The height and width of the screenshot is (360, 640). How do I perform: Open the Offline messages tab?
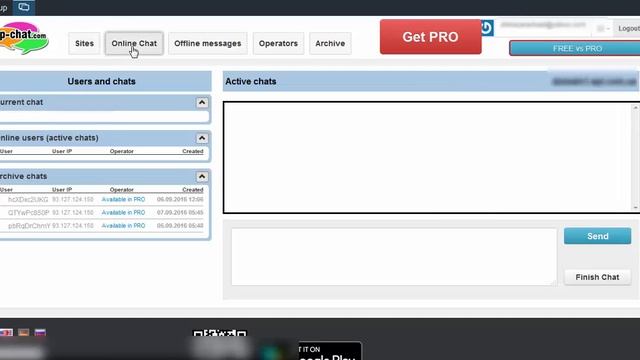coord(208,43)
